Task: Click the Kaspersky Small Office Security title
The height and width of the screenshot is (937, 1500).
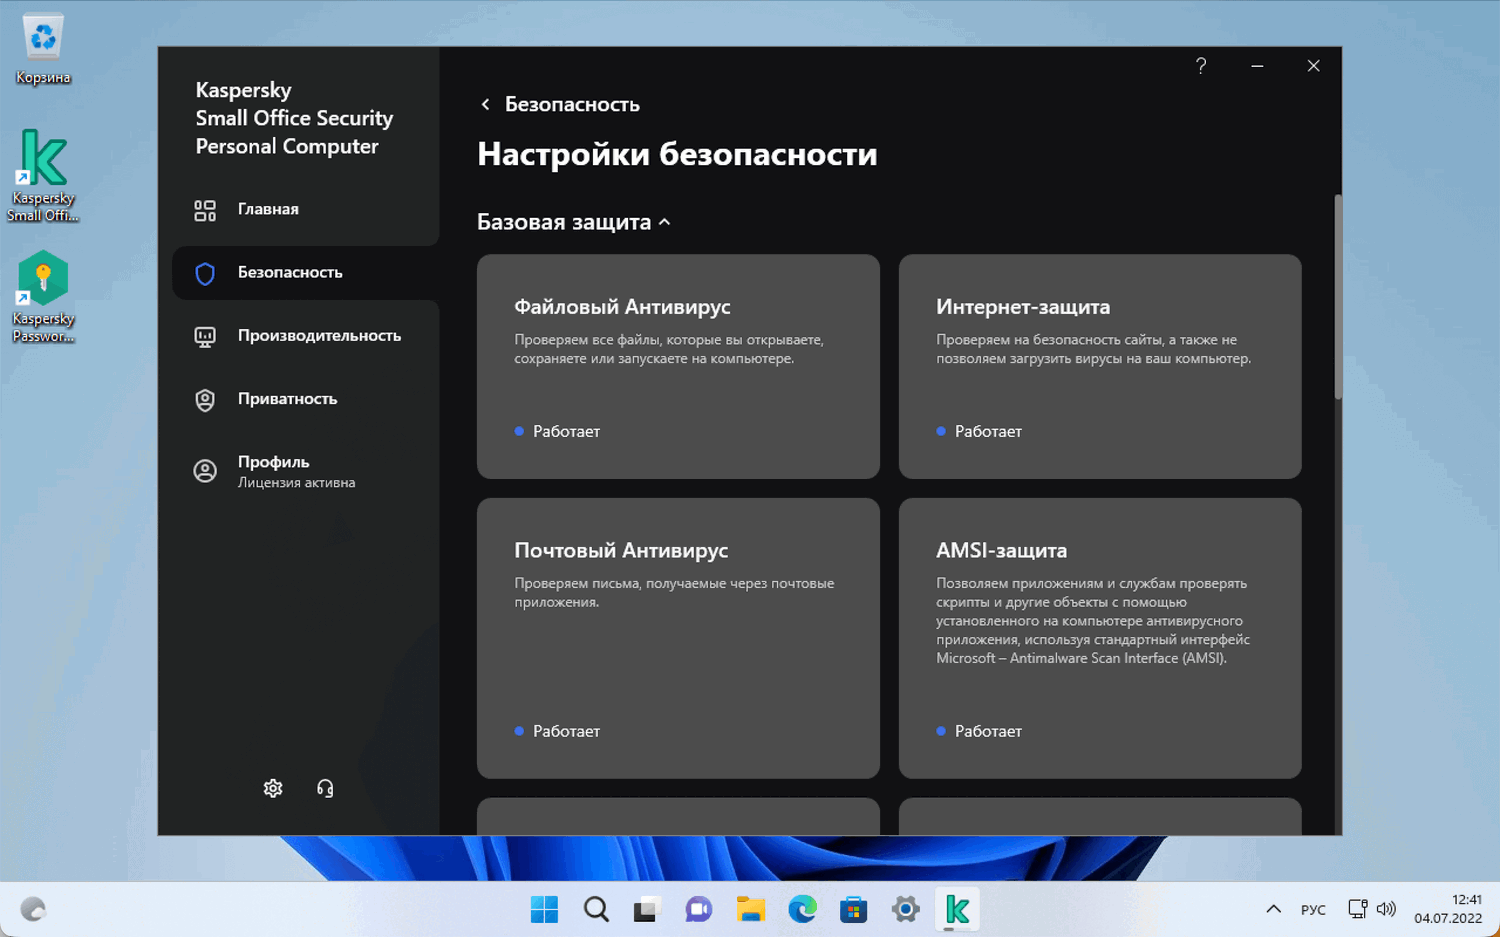Action: click(x=294, y=118)
